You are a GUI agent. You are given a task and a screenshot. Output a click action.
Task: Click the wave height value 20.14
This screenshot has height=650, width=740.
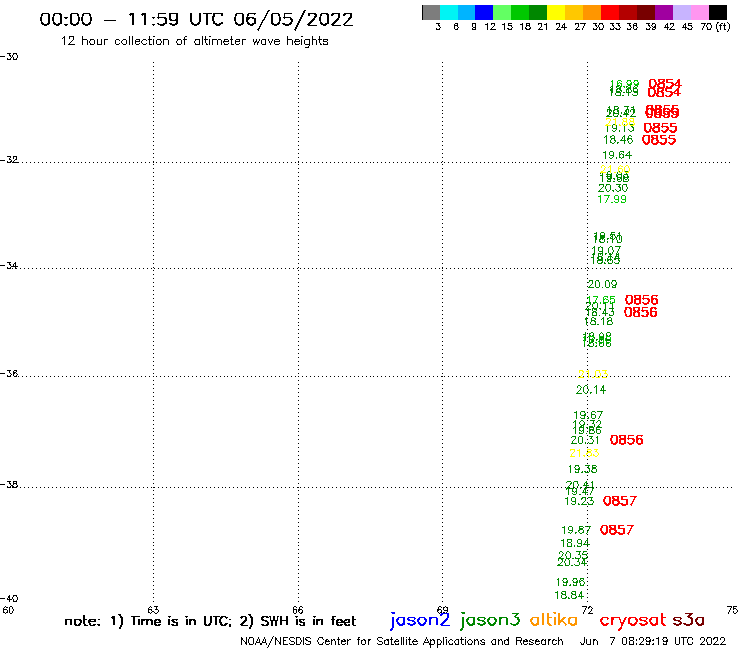click(x=591, y=390)
